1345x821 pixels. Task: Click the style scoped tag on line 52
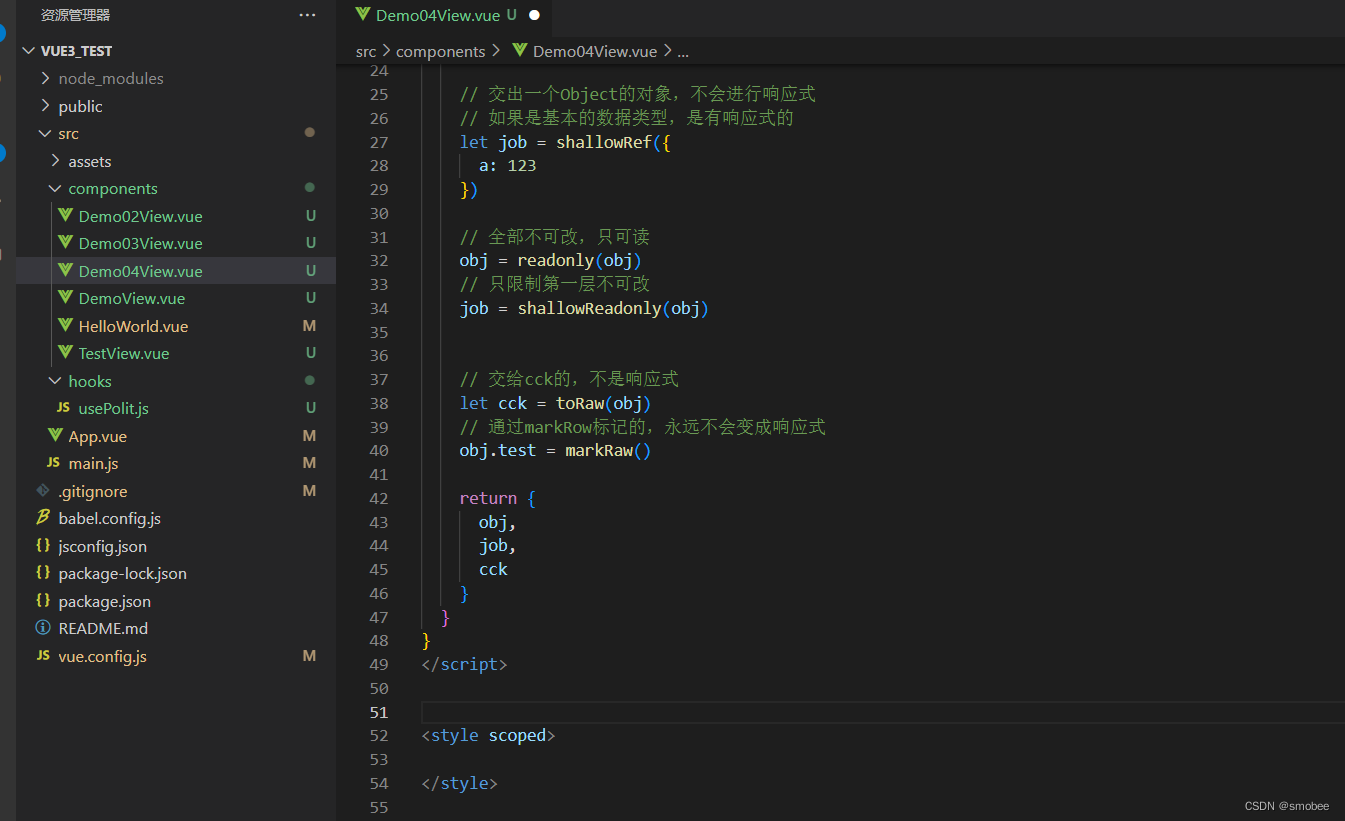(x=488, y=735)
